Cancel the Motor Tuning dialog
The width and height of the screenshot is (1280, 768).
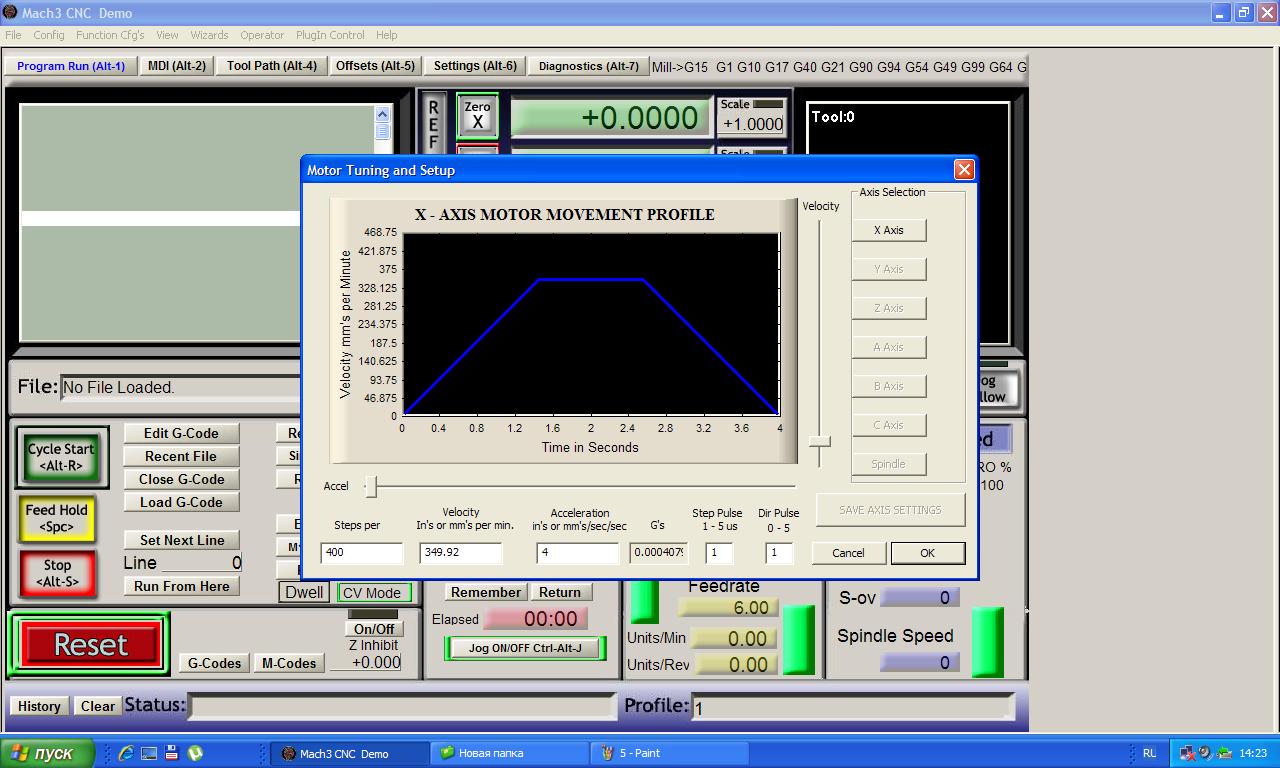point(848,553)
